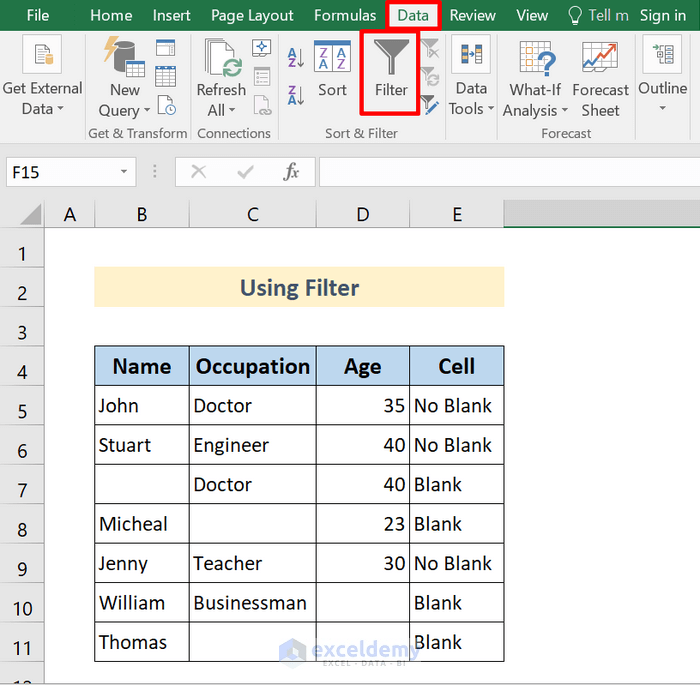700x685 pixels.
Task: Sort Z to A descending
Action: [296, 95]
